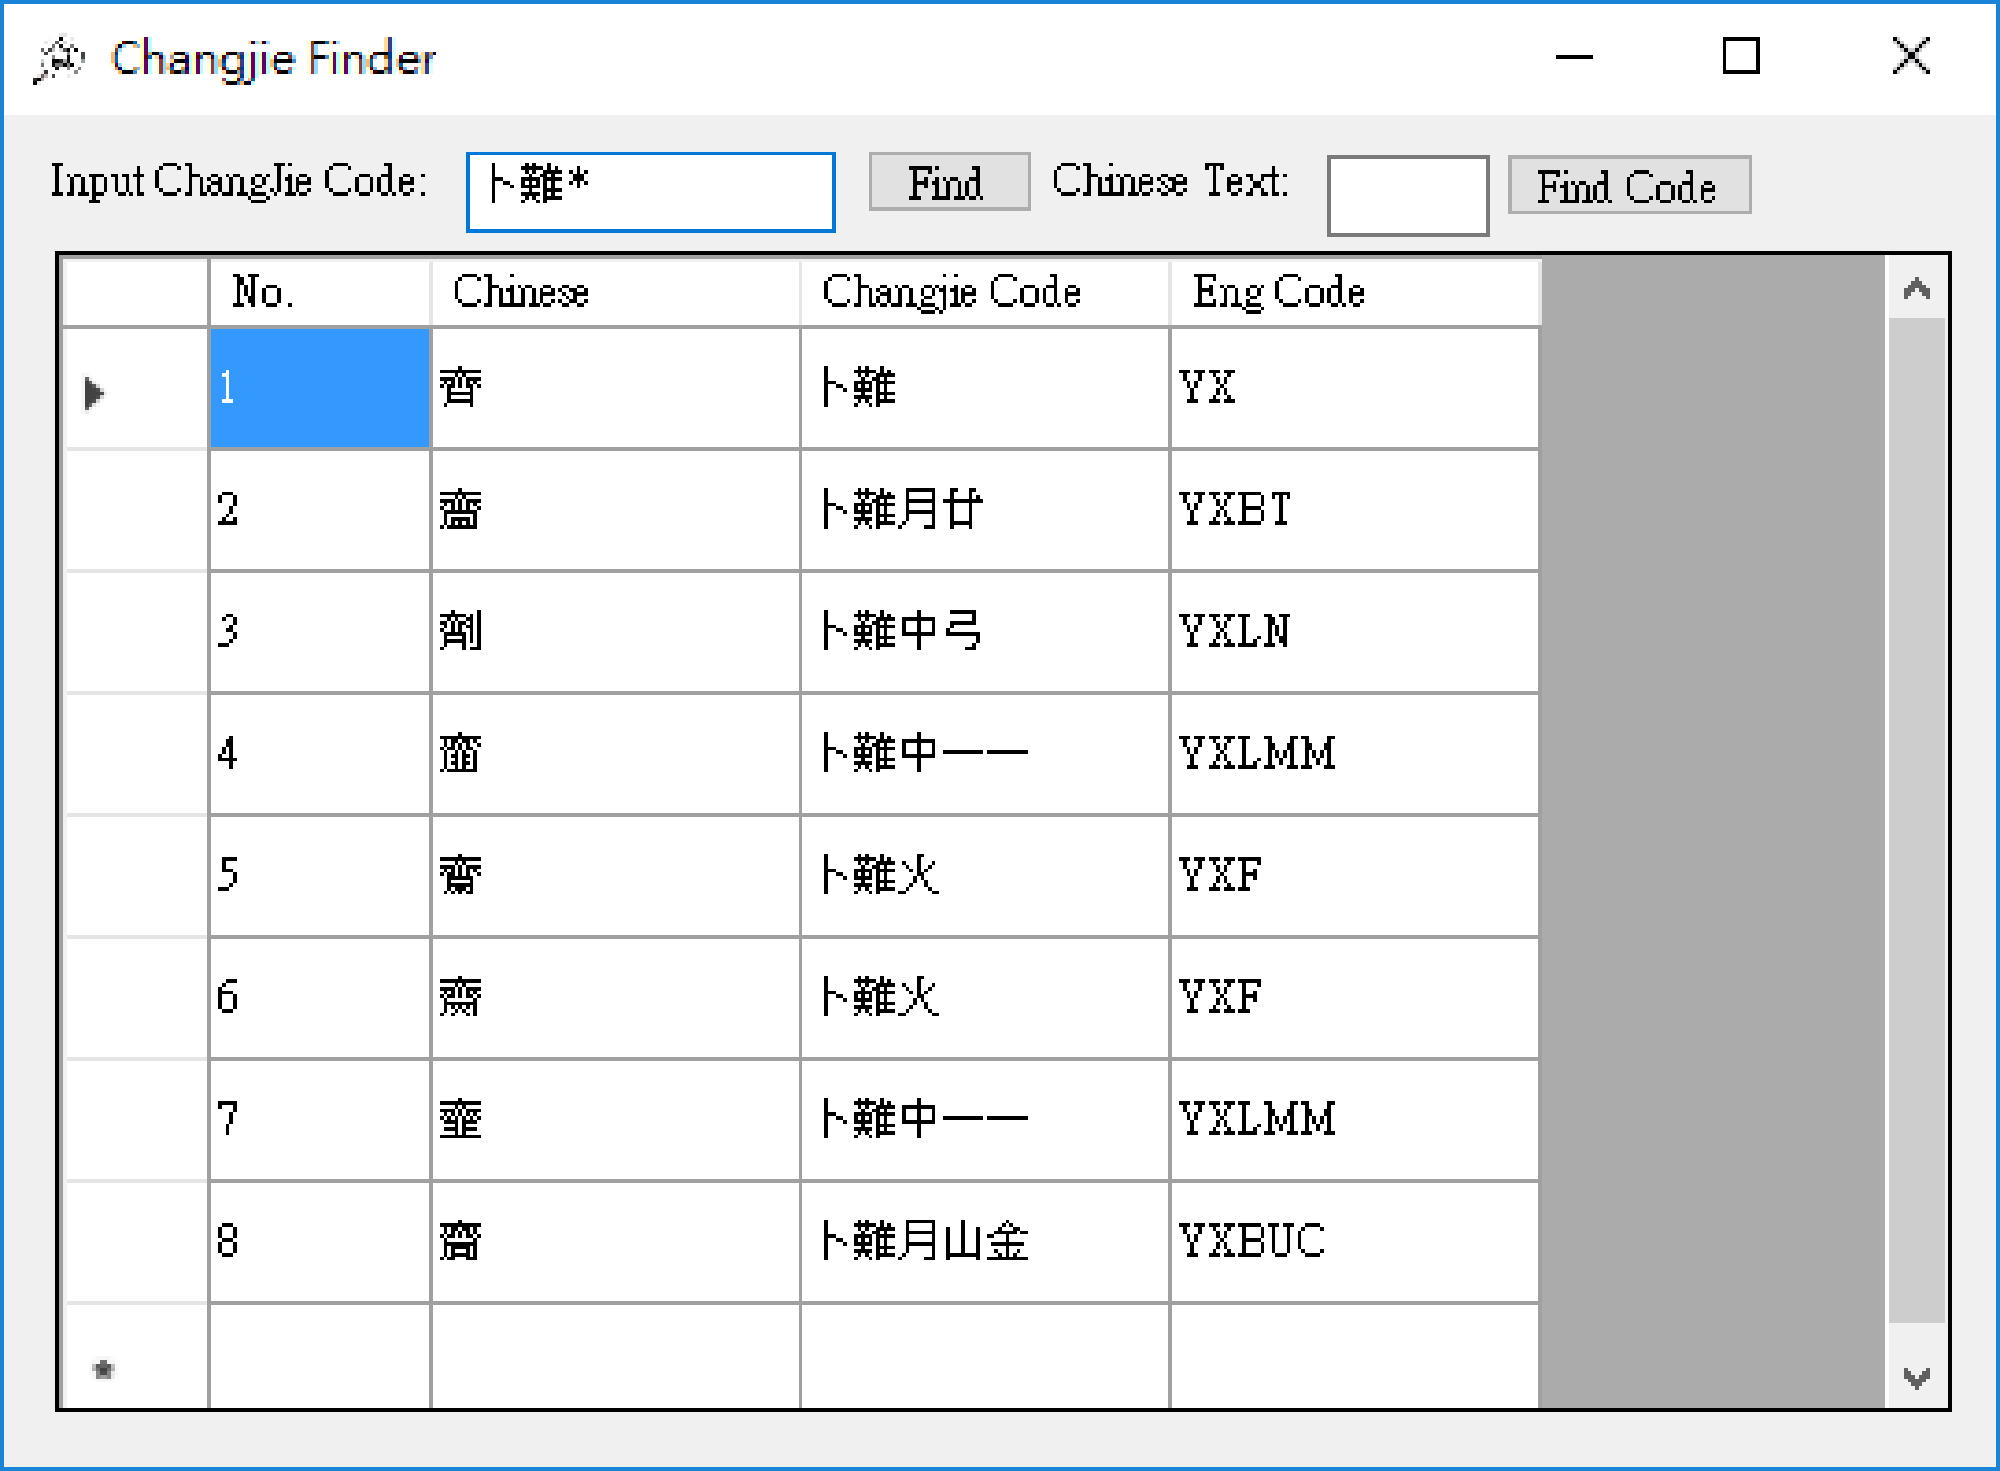This screenshot has height=1471, width=2000.
Task: Select the cell with Eng Code YXBT
Action: coord(1353,510)
